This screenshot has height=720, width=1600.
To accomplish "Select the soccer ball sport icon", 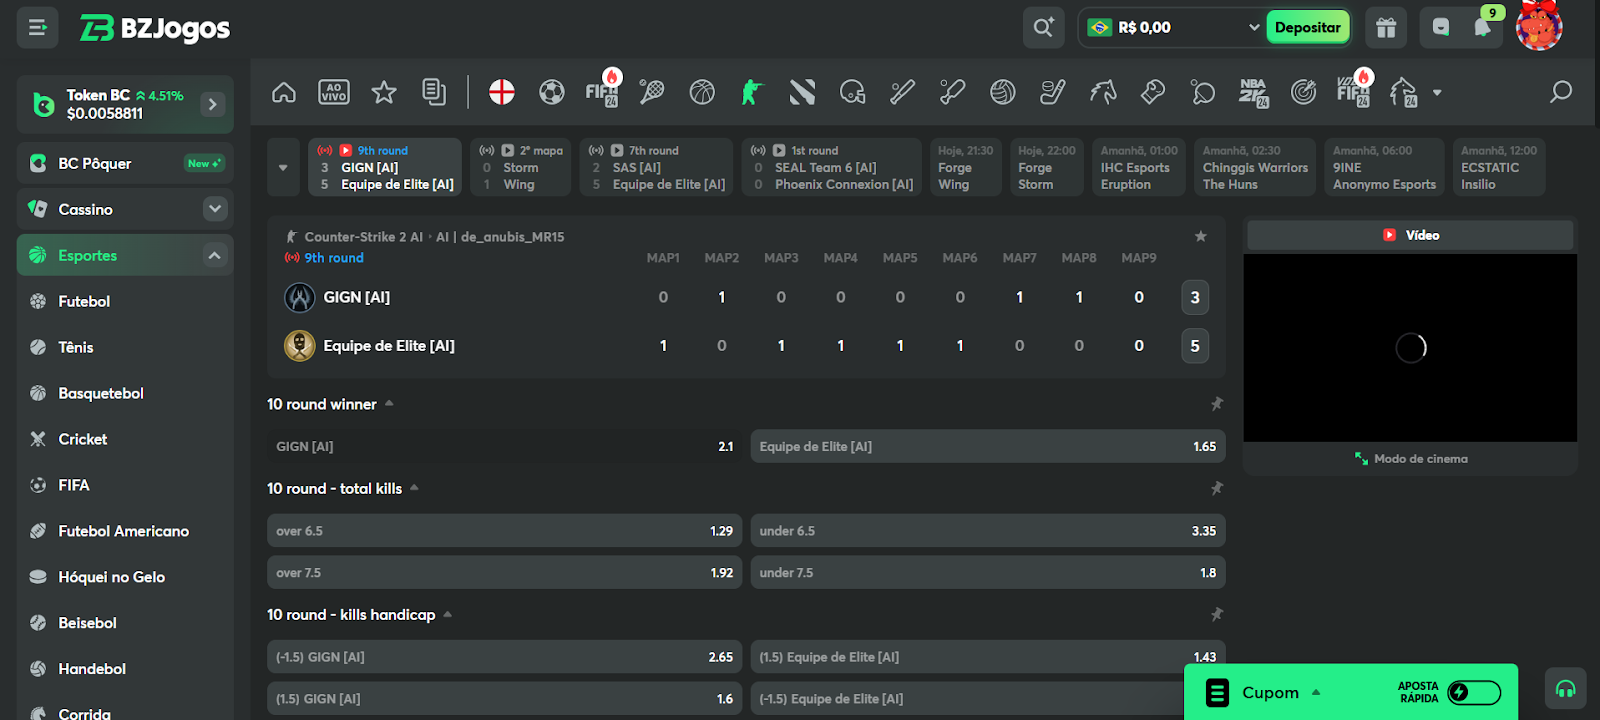I will point(552,92).
